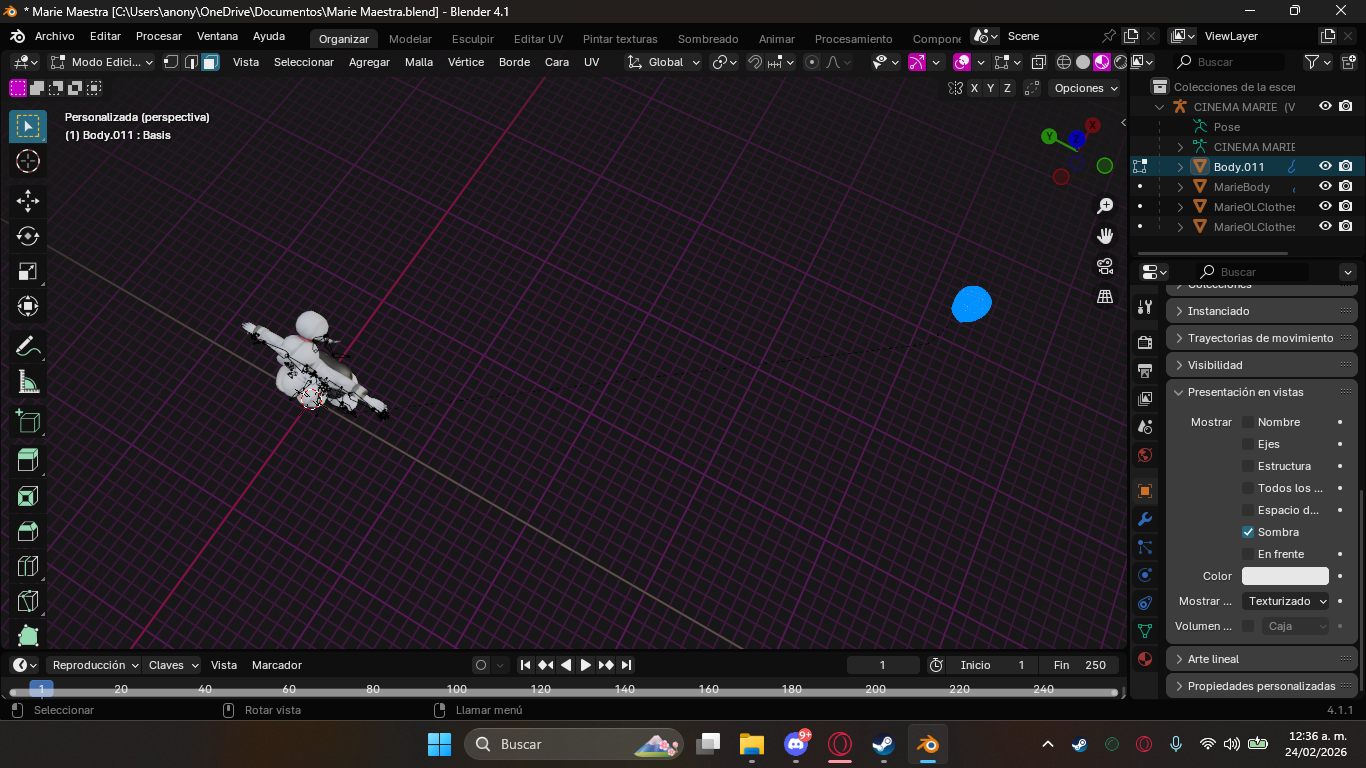1366x768 pixels.
Task: Click the Opciones button in viewport header
Action: click(1086, 88)
